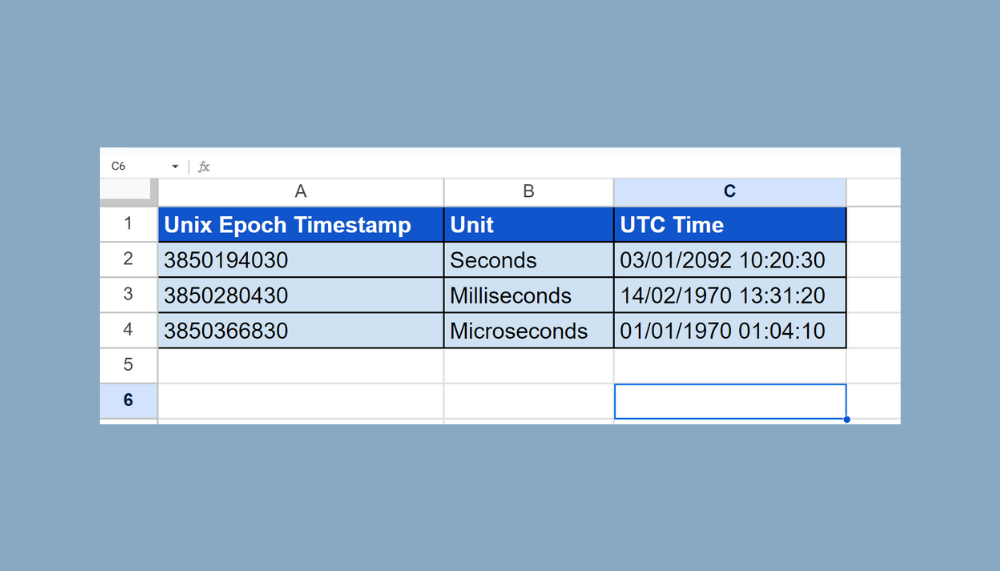Select the UTC Time header cell
The image size is (1000, 571).
tap(729, 225)
